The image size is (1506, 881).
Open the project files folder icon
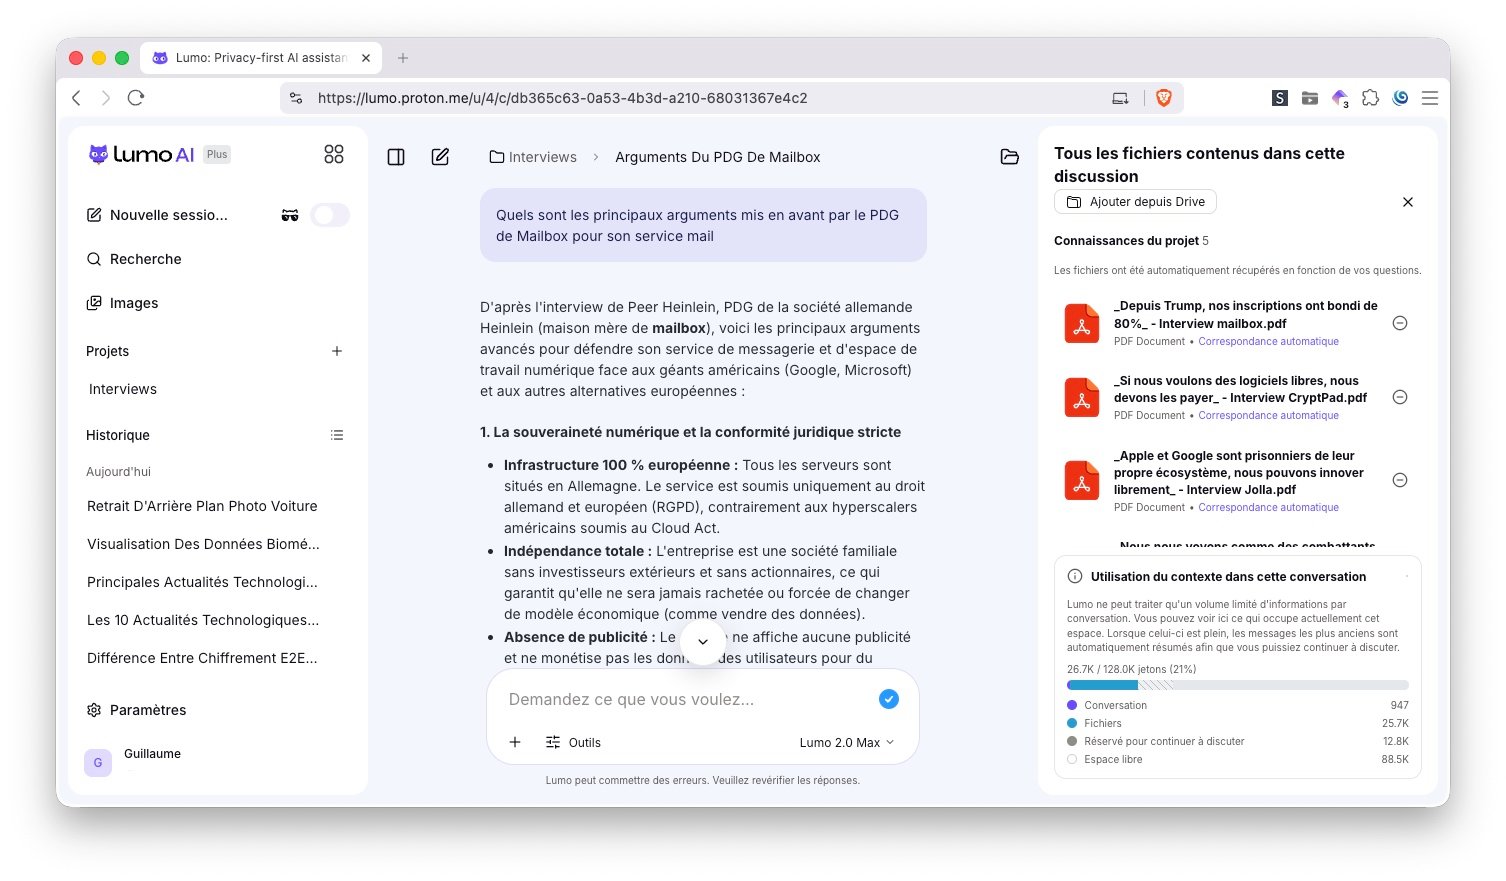pos(1009,157)
